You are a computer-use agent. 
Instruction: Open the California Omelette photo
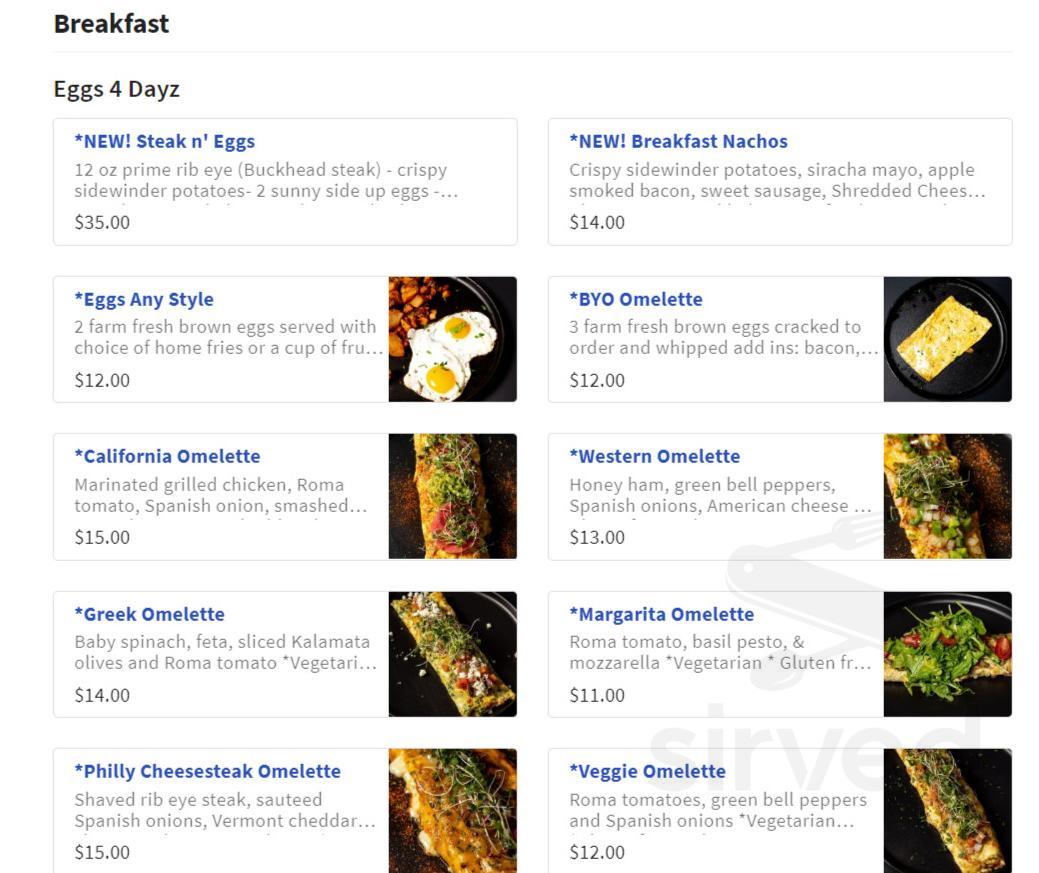453,497
